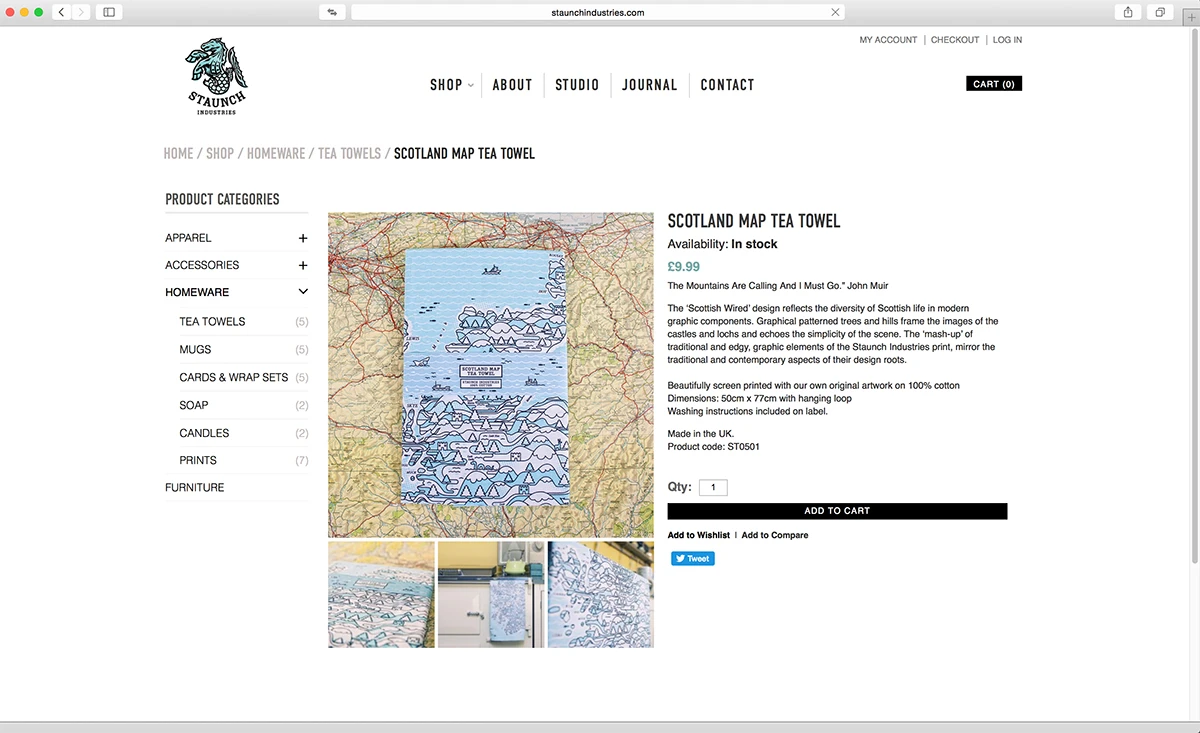
Task: Open the Shop dropdown menu
Action: pyautogui.click(x=451, y=85)
